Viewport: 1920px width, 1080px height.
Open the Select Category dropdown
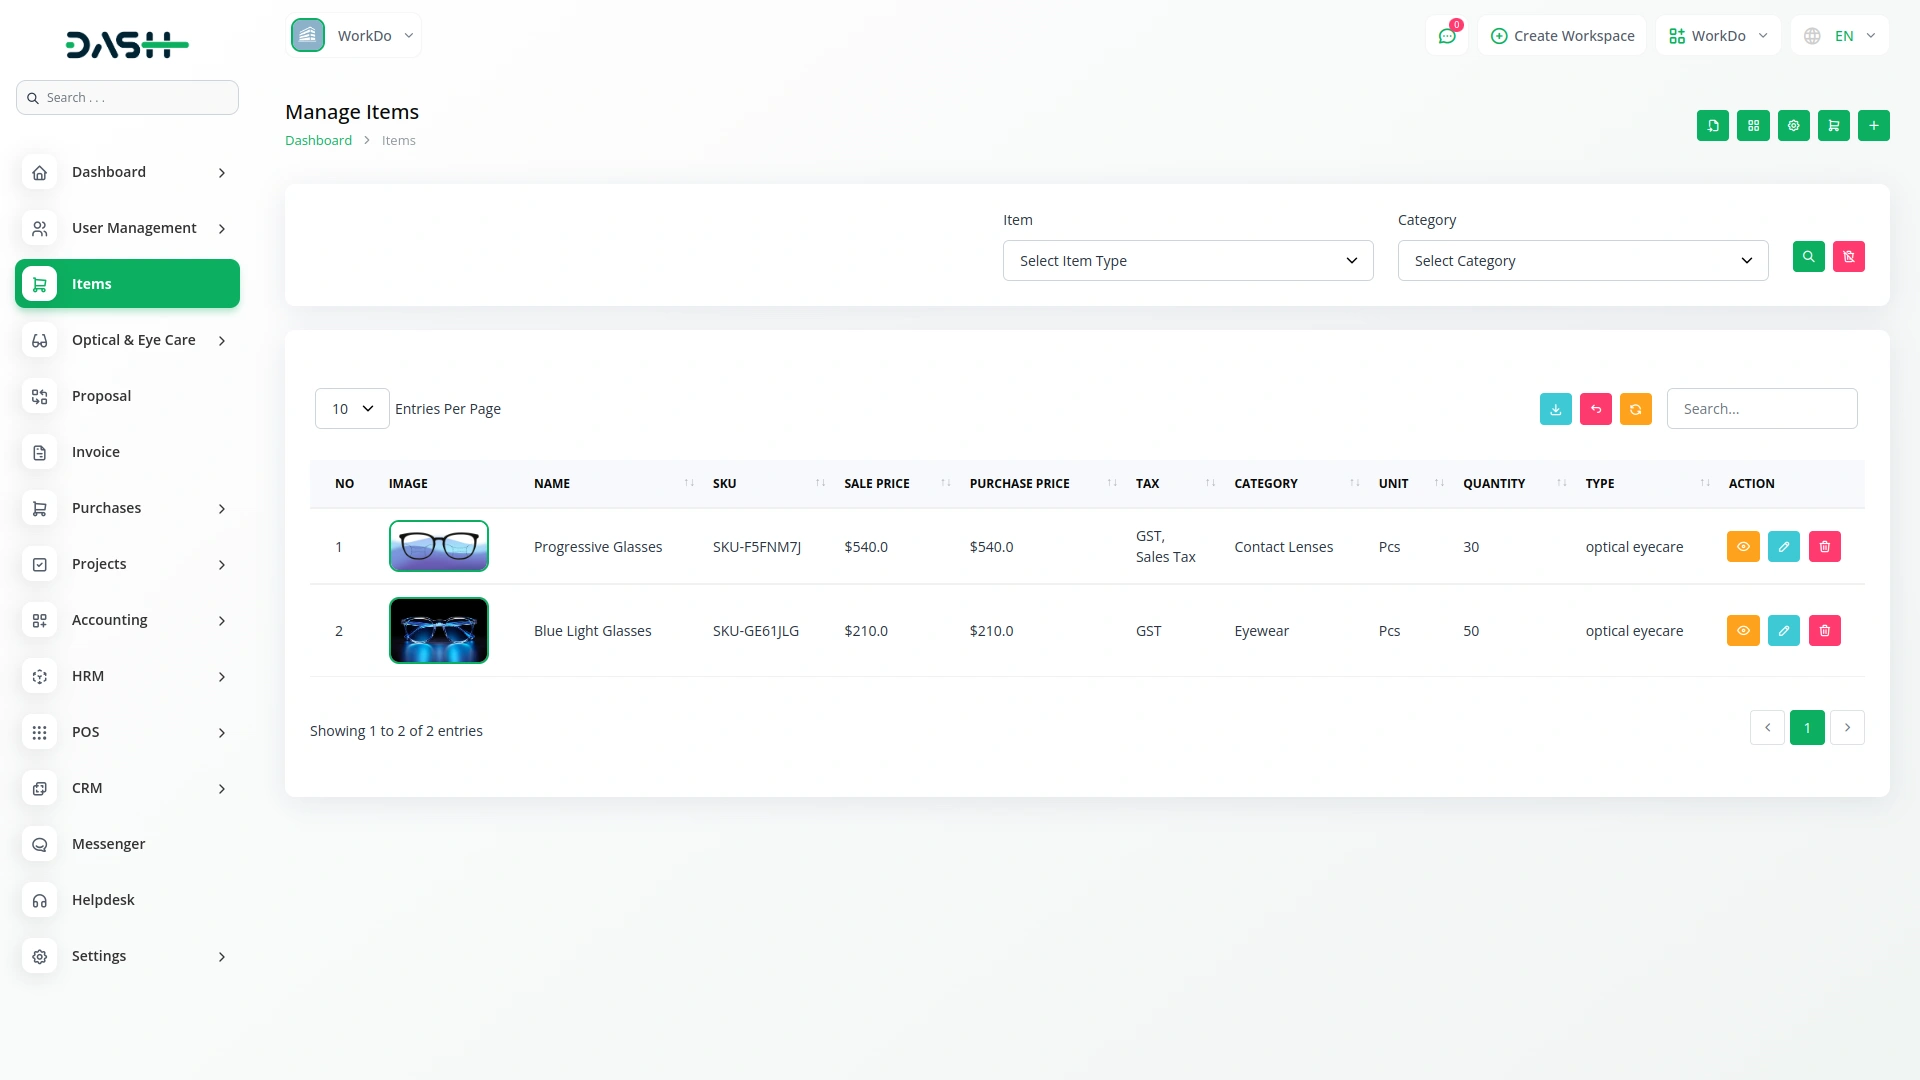coord(1582,261)
